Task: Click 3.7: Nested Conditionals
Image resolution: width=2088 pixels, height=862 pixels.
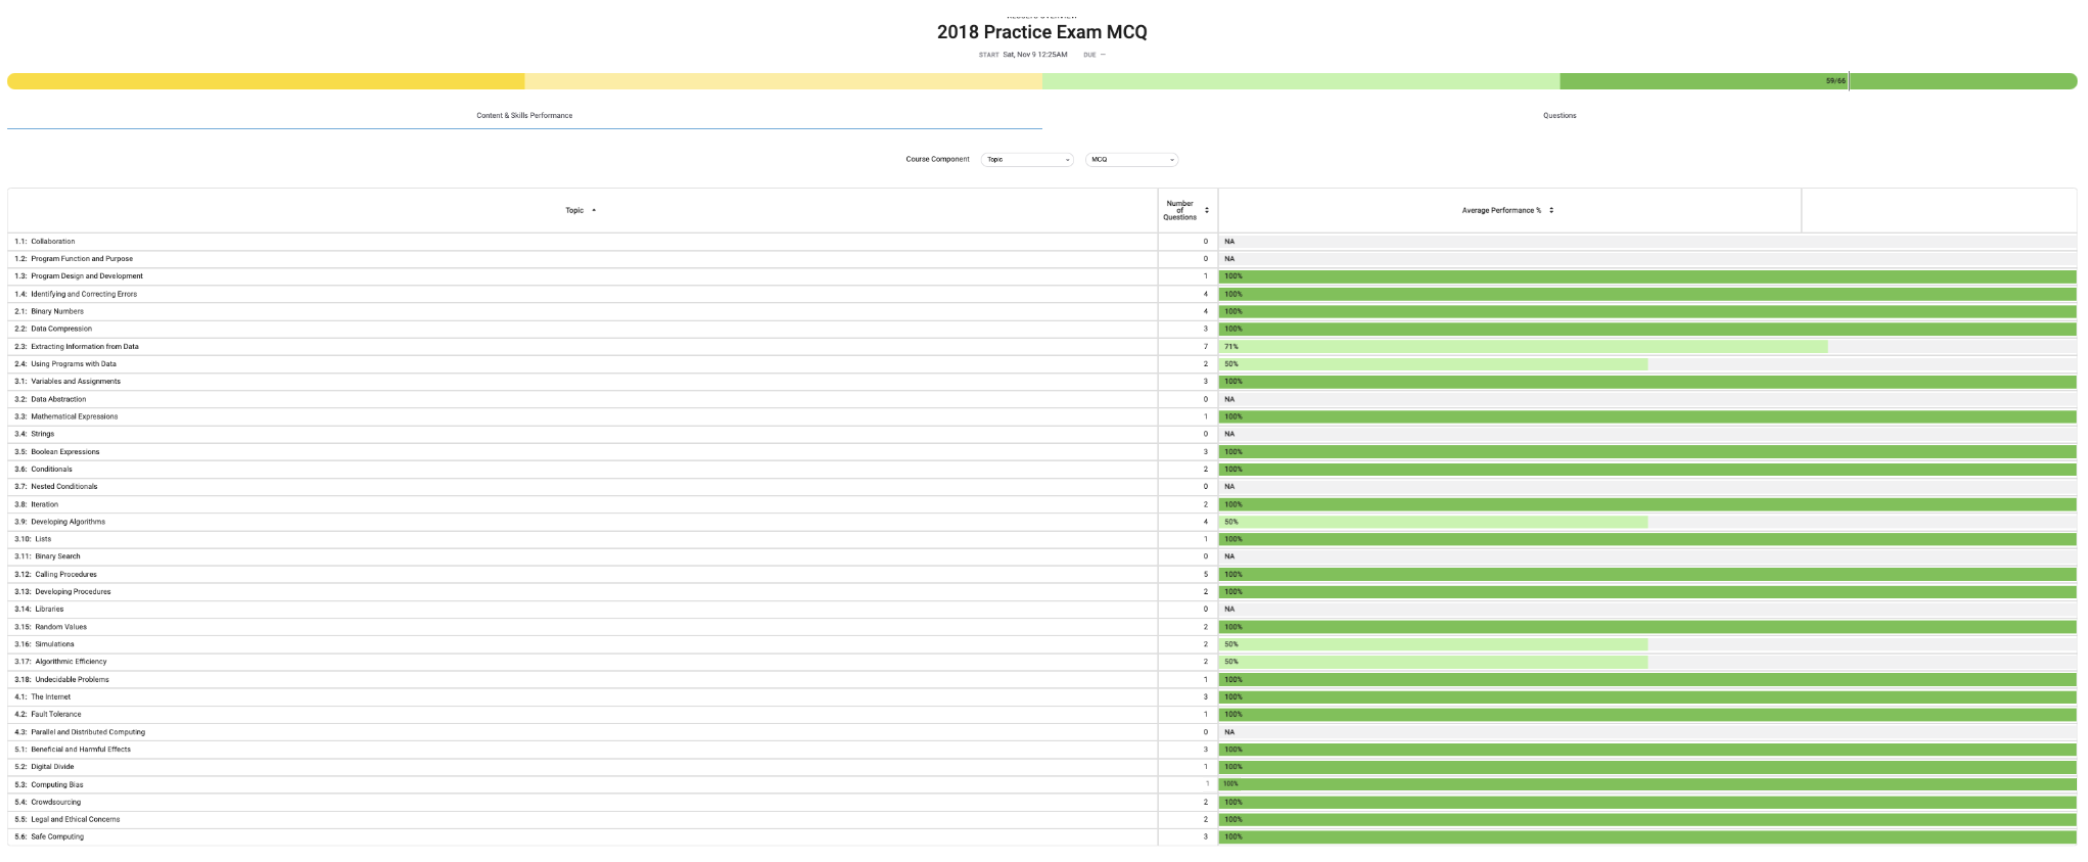Action: [x=56, y=486]
